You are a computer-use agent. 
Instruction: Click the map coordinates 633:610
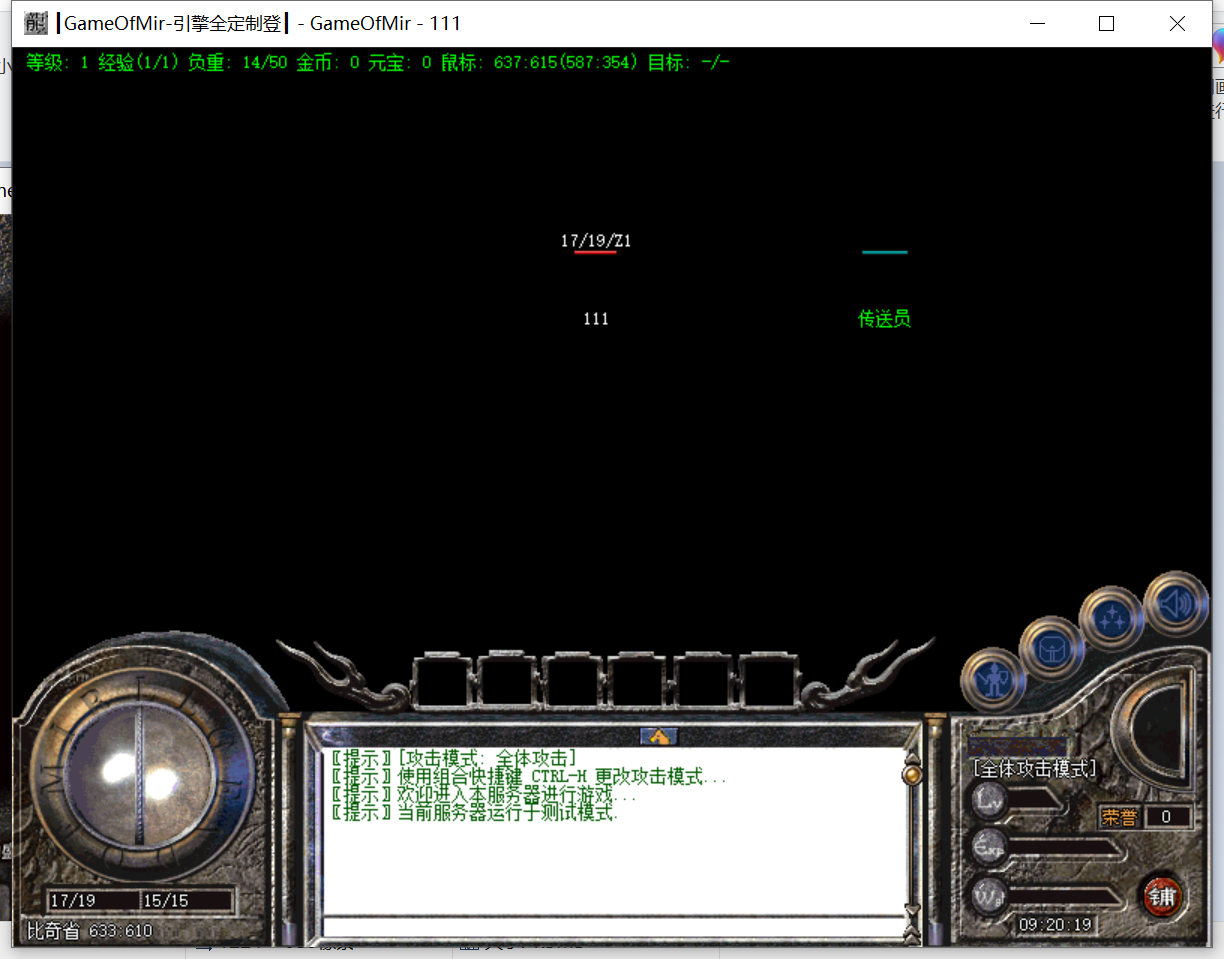click(121, 931)
